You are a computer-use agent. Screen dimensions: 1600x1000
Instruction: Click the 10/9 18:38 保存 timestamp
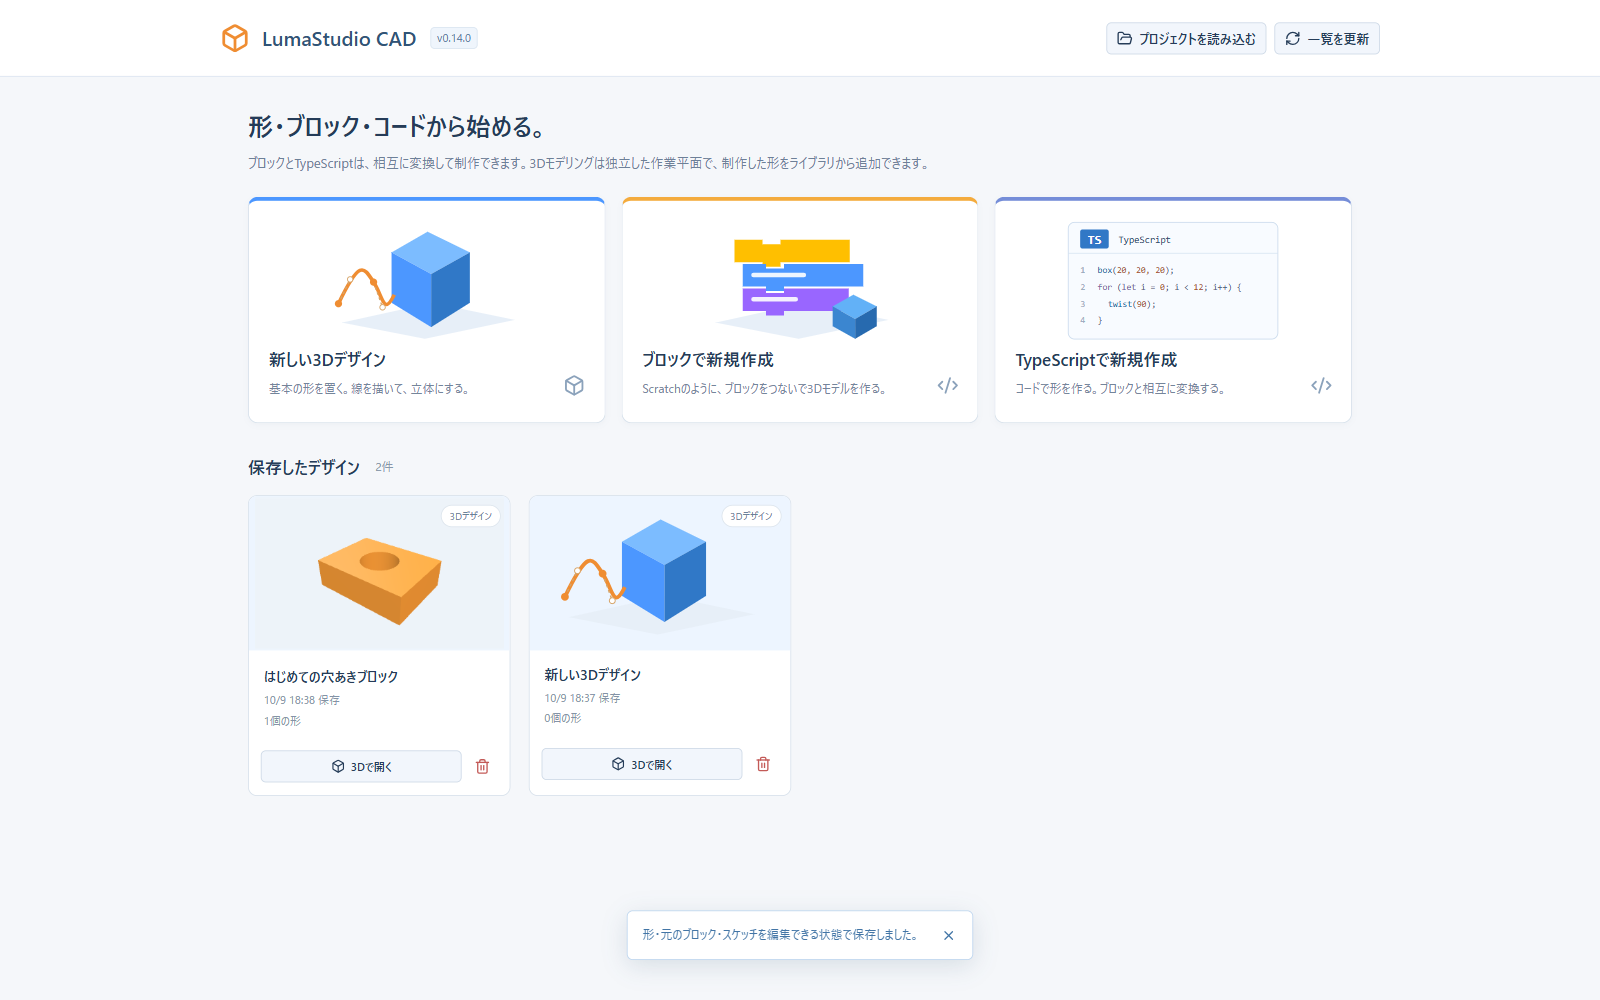pos(302,700)
